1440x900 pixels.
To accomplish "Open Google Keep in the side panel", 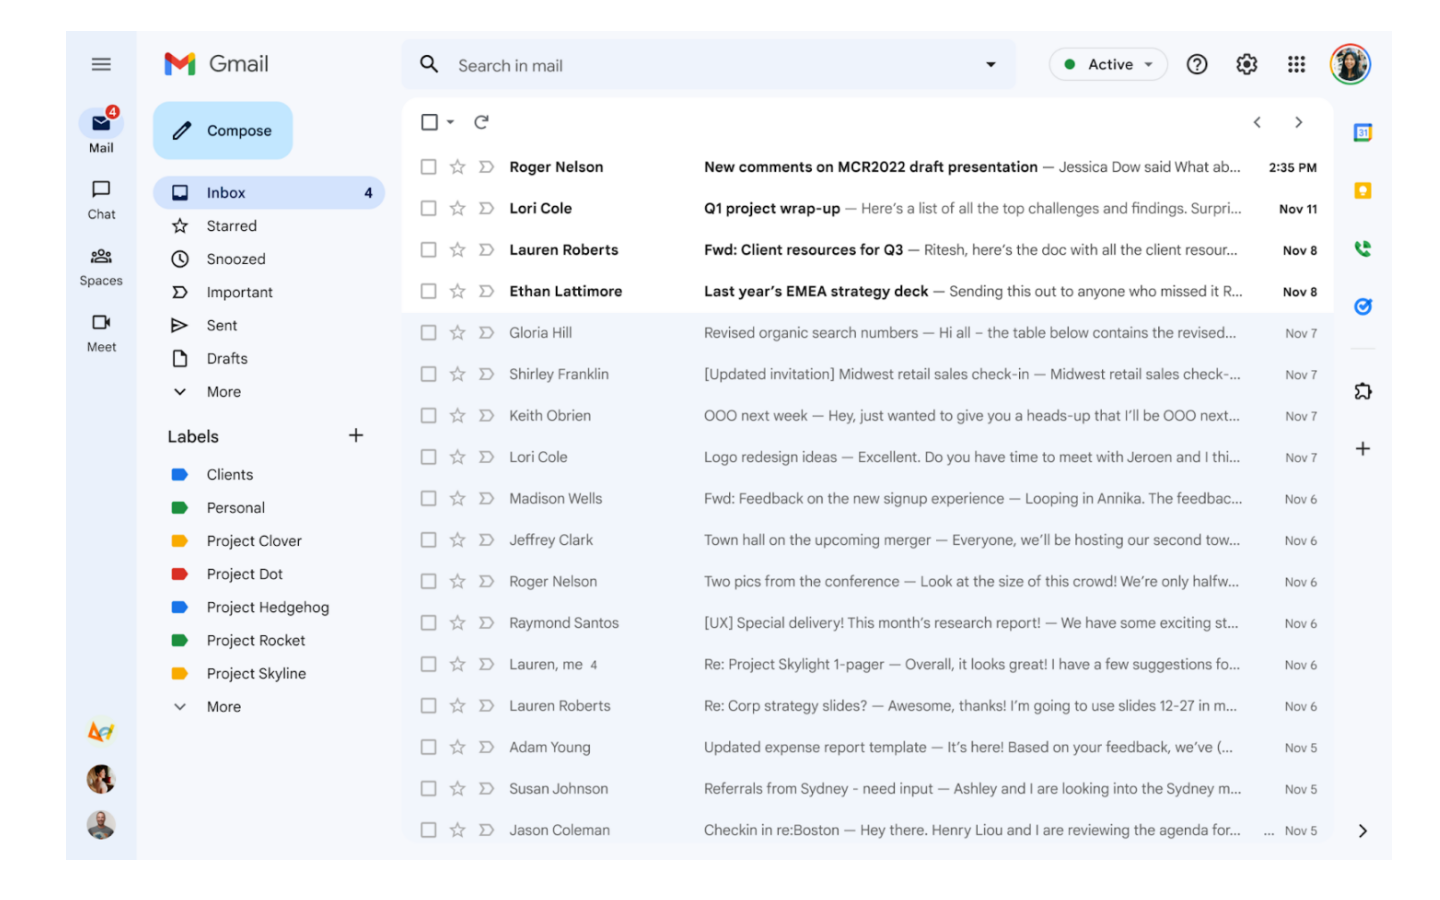I will (1362, 190).
